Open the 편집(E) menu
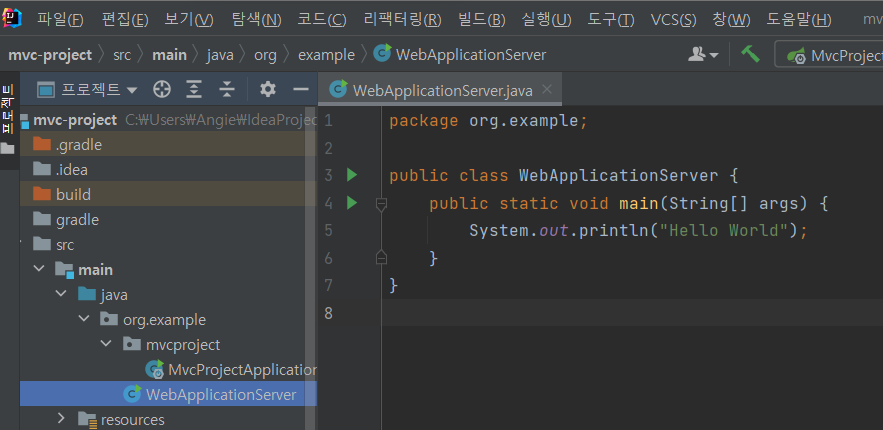The image size is (883, 430). tap(125, 20)
